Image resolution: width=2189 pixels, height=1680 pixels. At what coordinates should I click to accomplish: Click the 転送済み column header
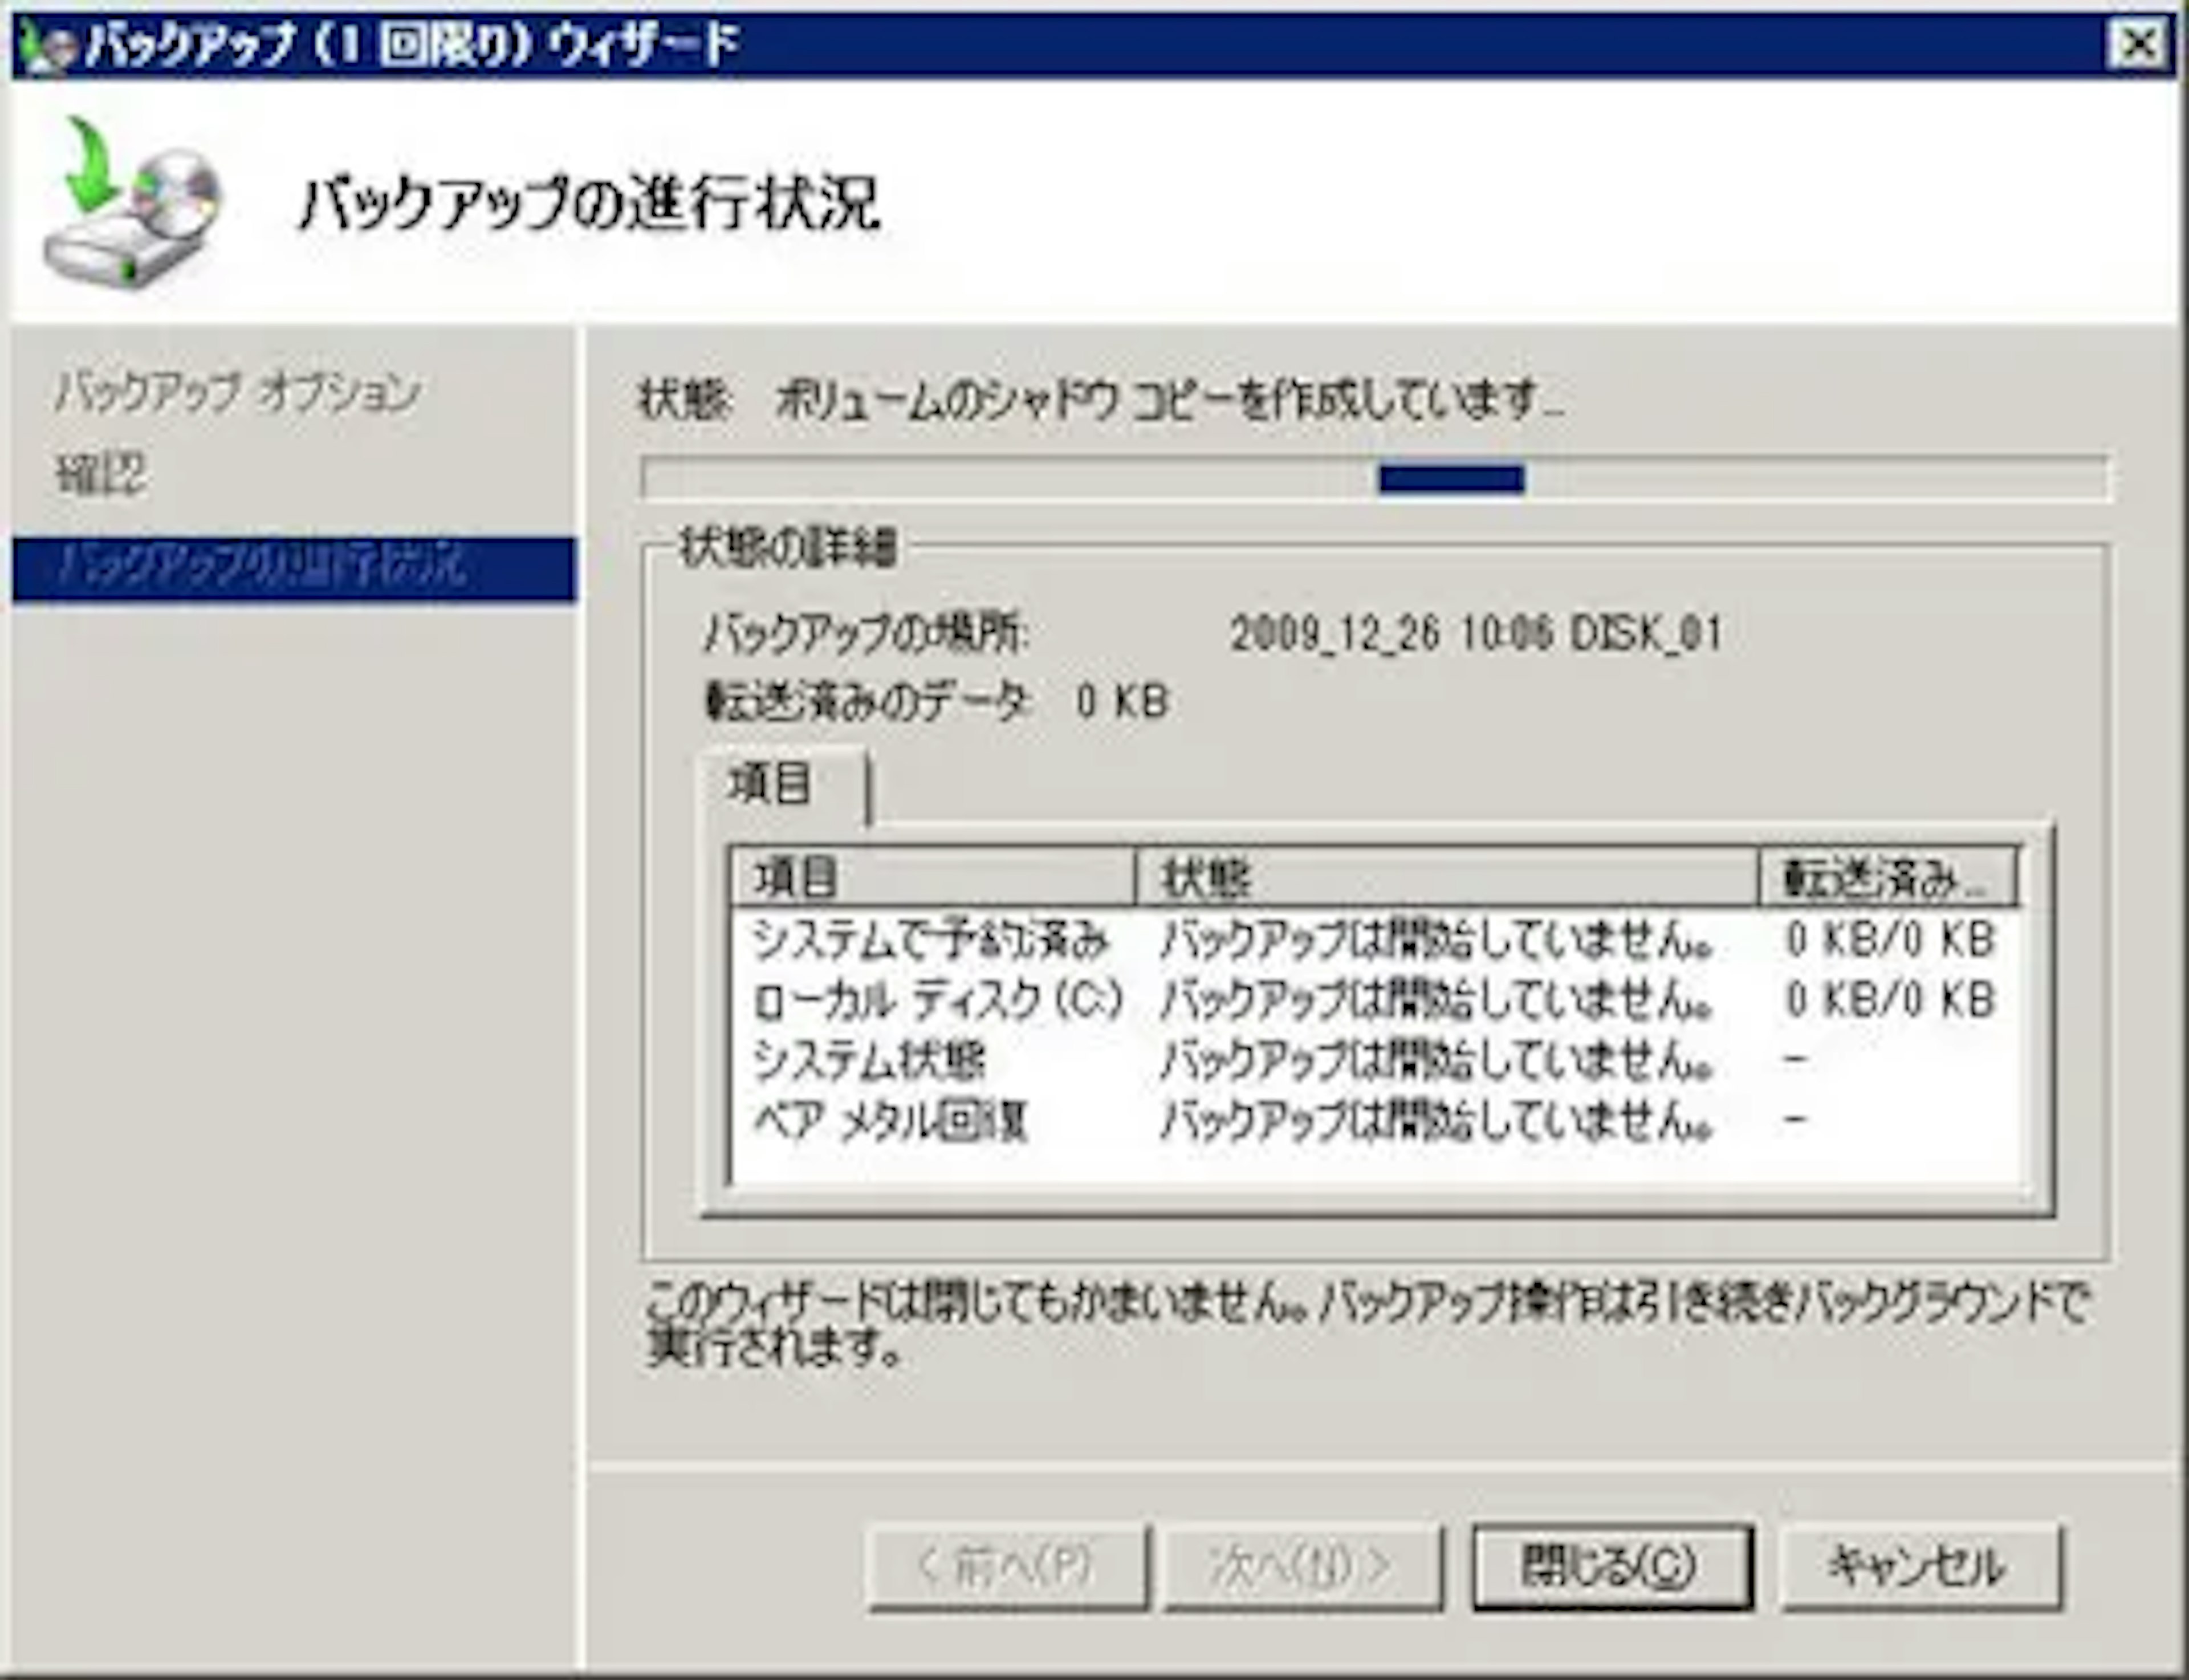[x=1886, y=878]
